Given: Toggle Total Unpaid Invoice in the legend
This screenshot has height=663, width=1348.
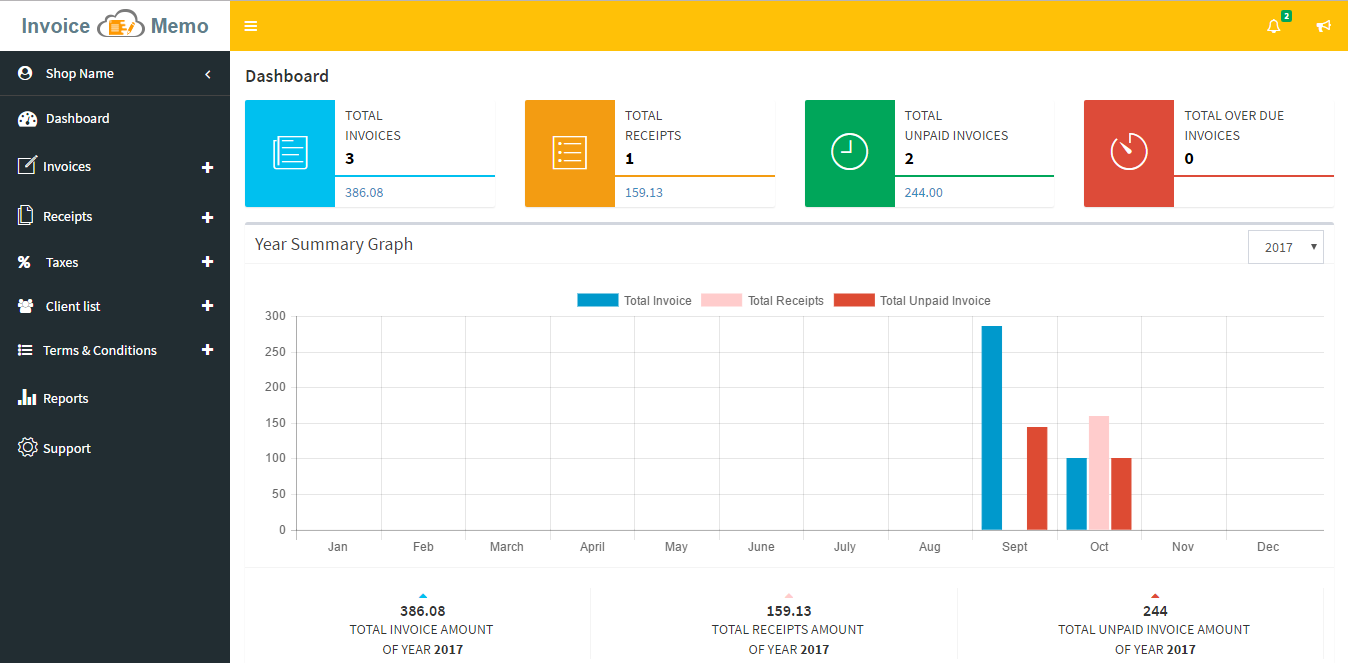Looking at the screenshot, I should click(x=933, y=300).
